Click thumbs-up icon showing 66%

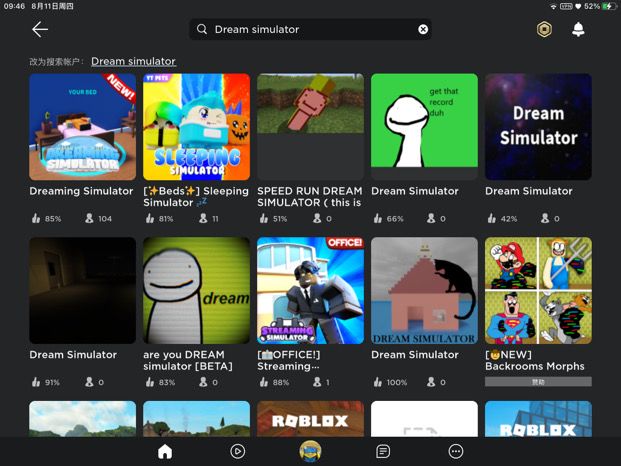(x=378, y=218)
